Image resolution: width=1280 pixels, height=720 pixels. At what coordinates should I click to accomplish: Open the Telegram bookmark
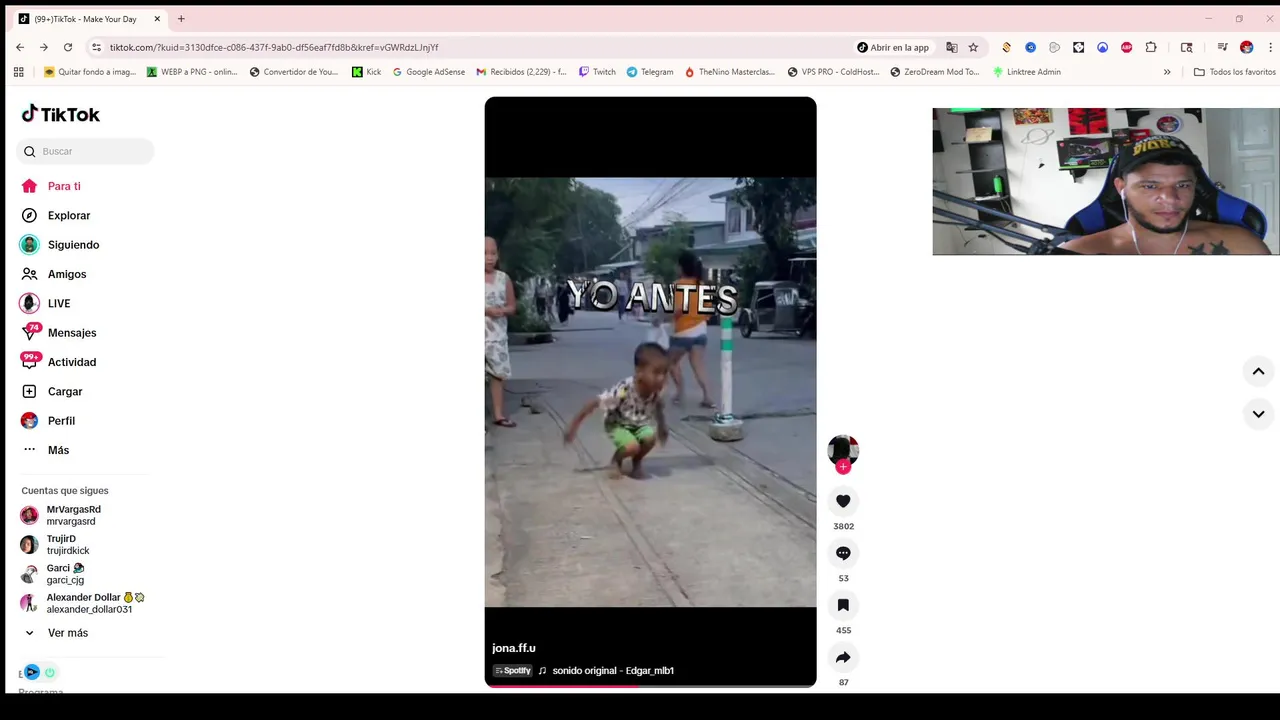[x=650, y=72]
